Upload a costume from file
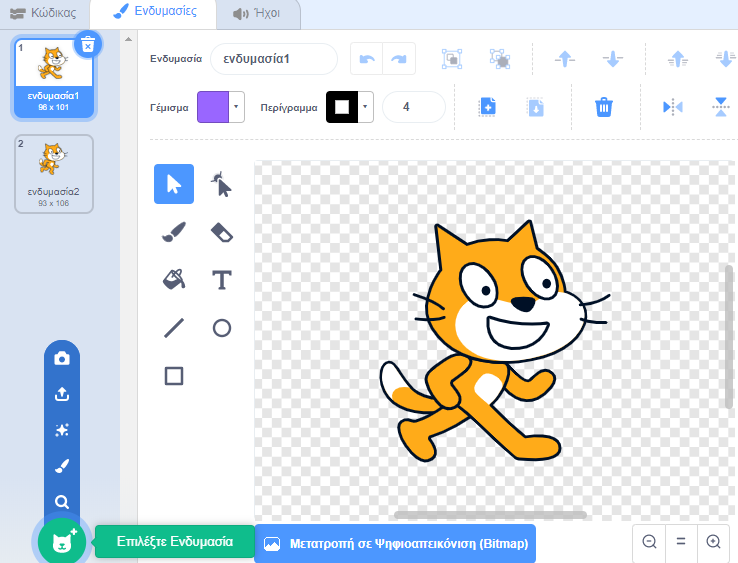 click(62, 394)
